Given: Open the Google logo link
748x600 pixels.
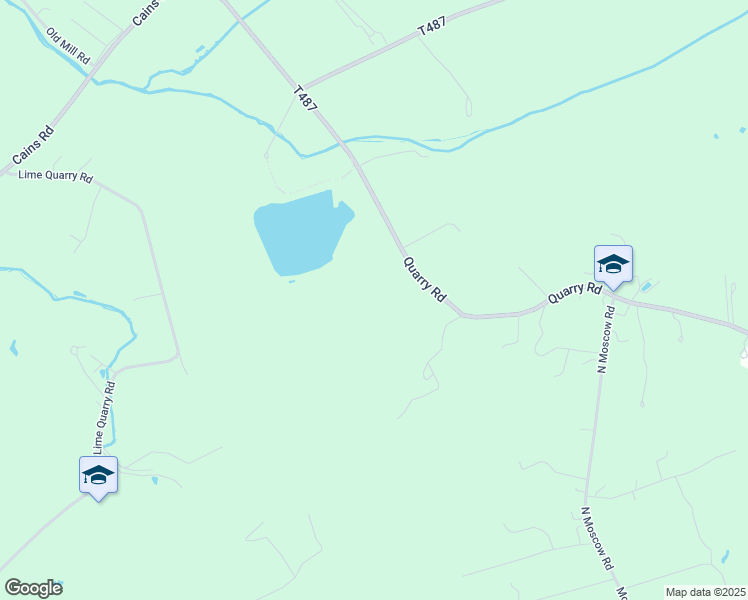Looking at the screenshot, I should (33, 588).
